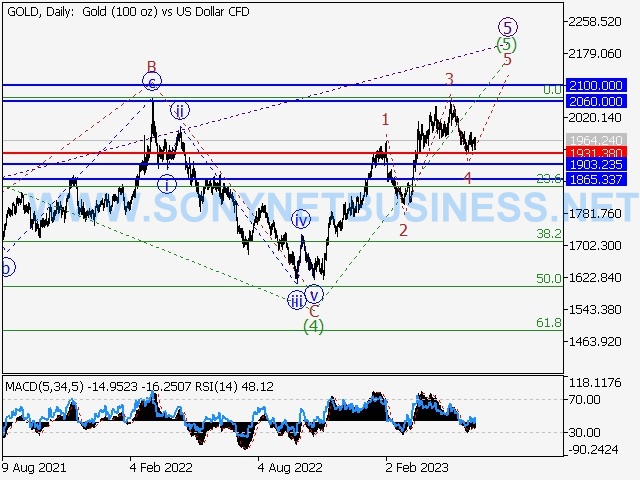Click the red wave 3 label

pyautogui.click(x=449, y=79)
